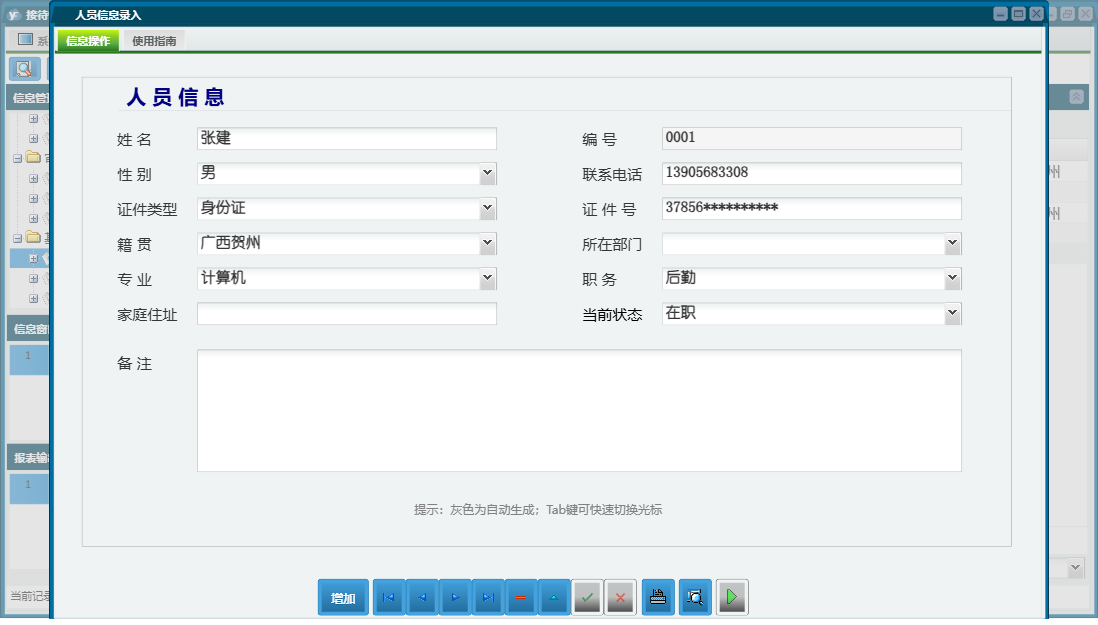Click inside the 备注 text area

coord(579,411)
